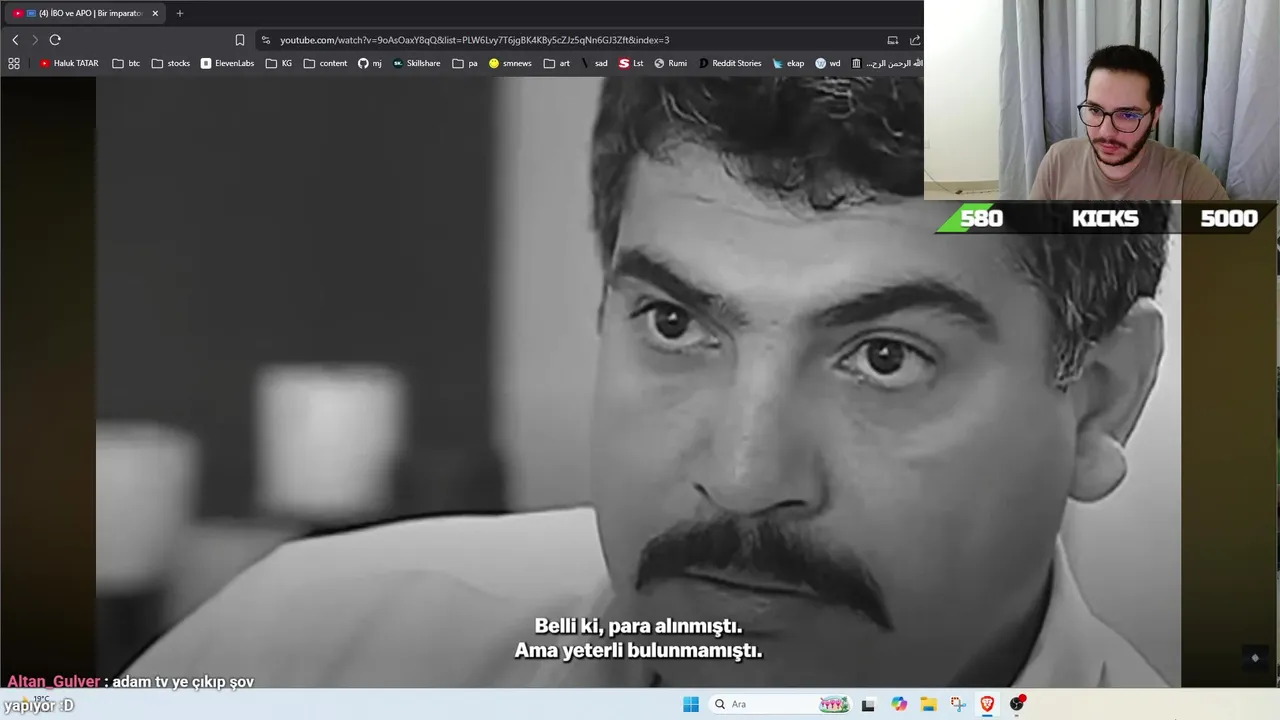Open the ekap bookmark
The width and height of the screenshot is (1280, 720).
click(x=788, y=63)
